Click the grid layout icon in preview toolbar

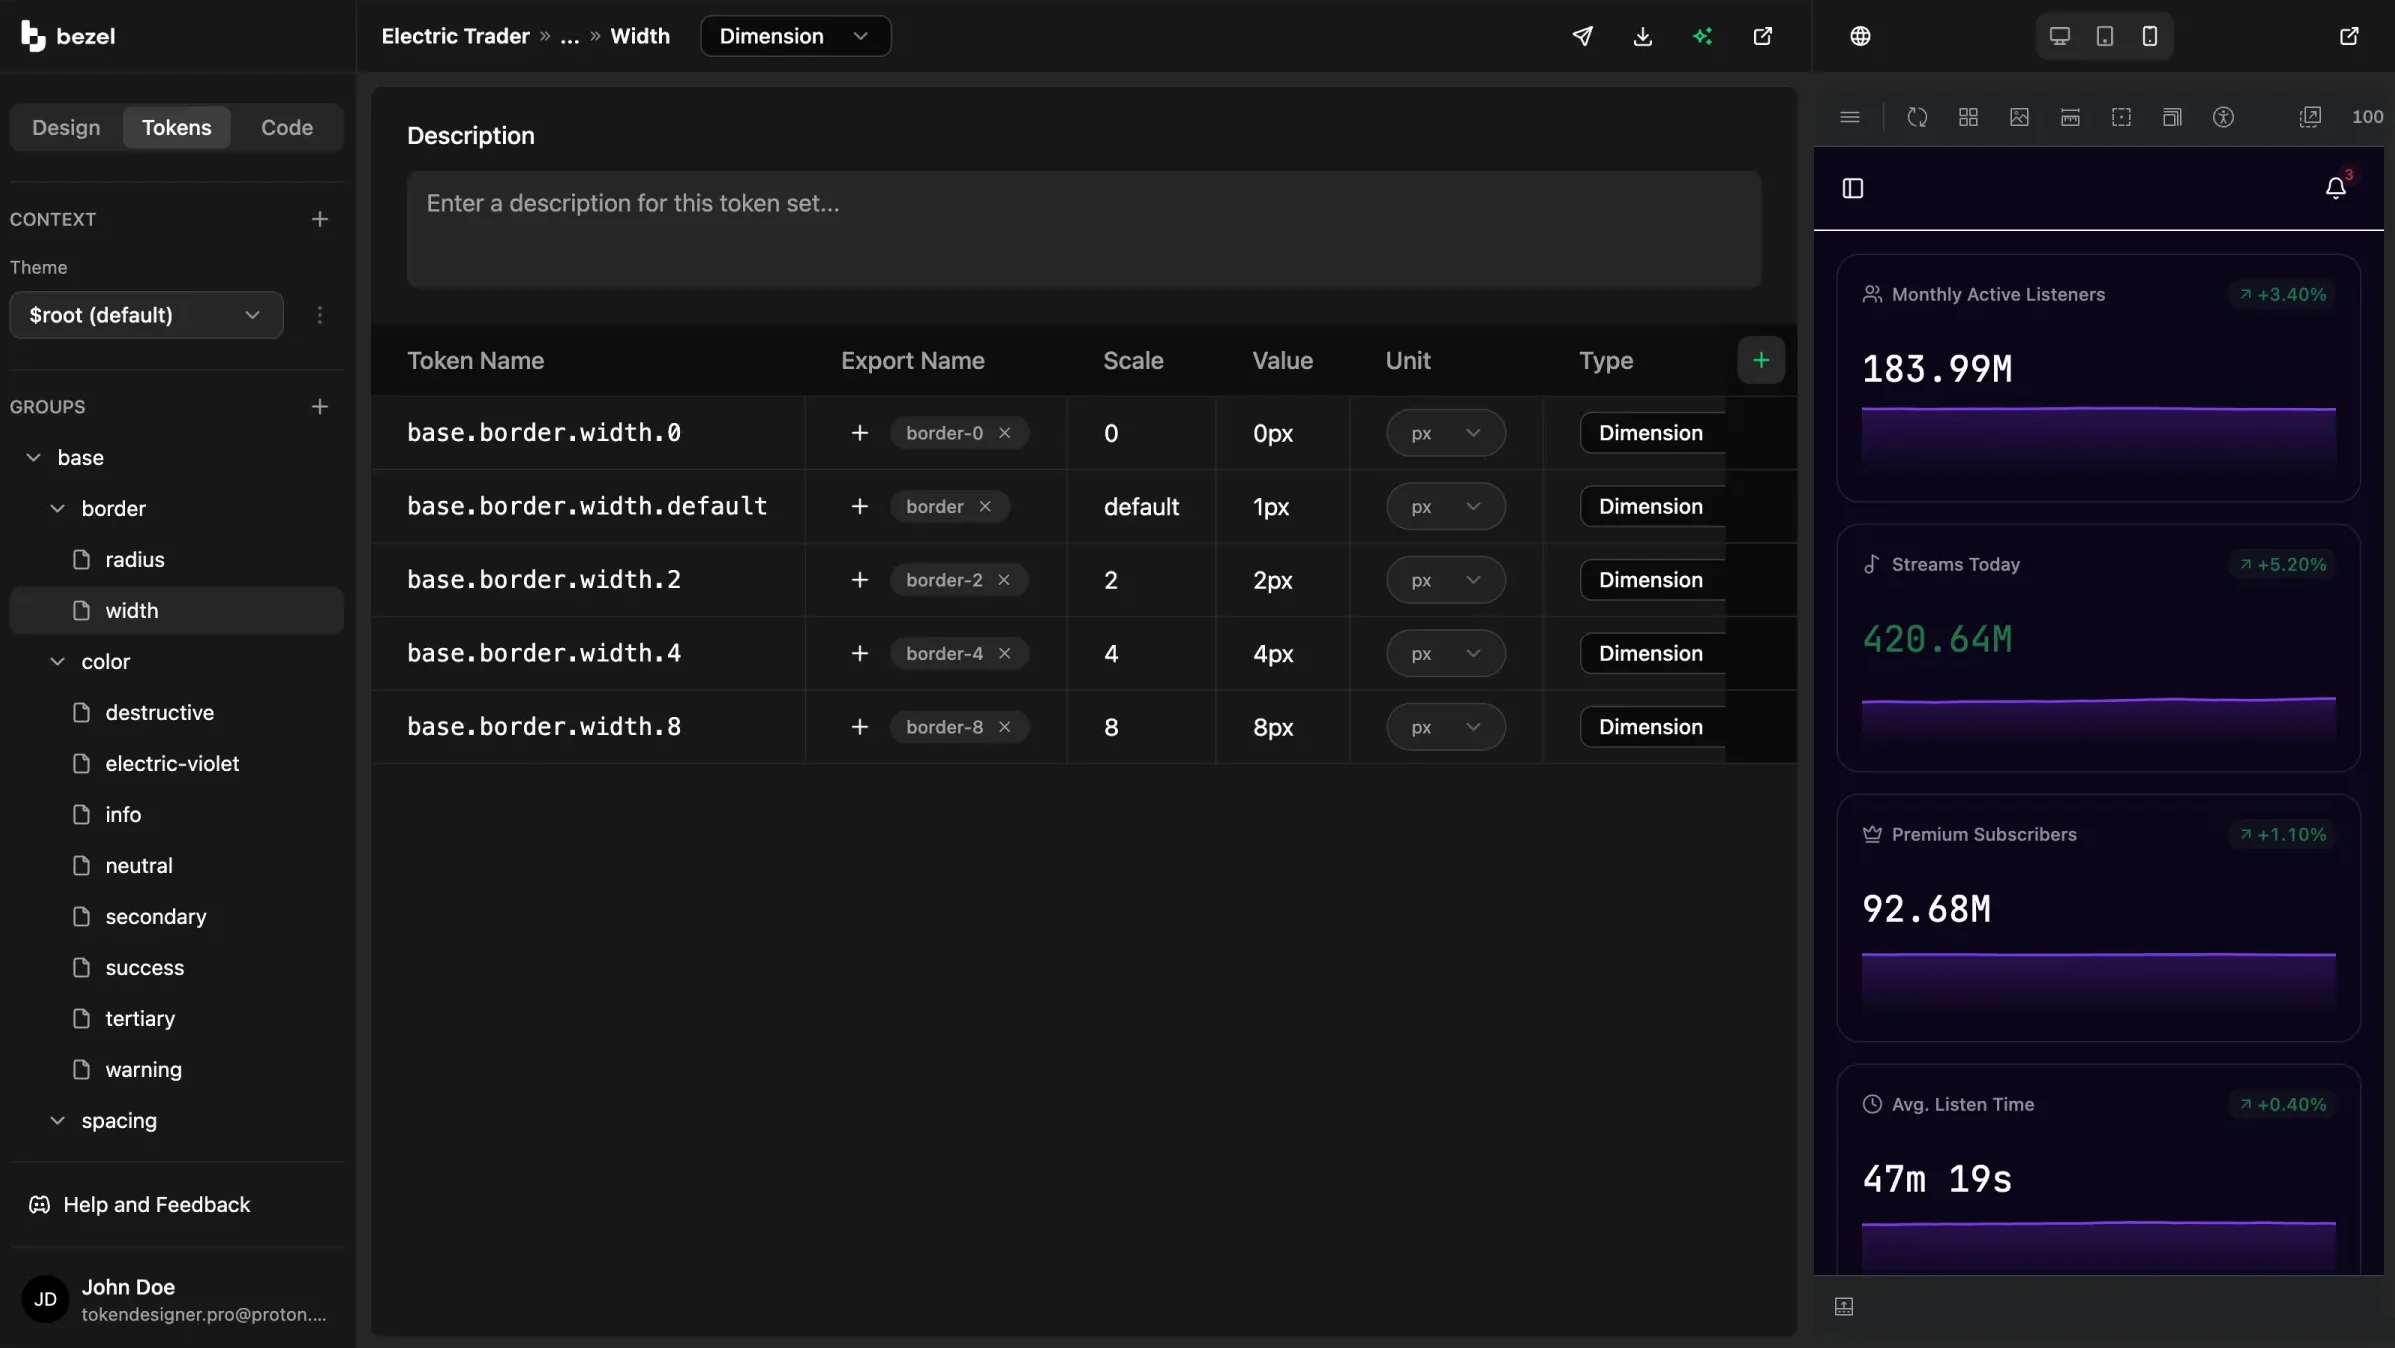pyautogui.click(x=1967, y=117)
